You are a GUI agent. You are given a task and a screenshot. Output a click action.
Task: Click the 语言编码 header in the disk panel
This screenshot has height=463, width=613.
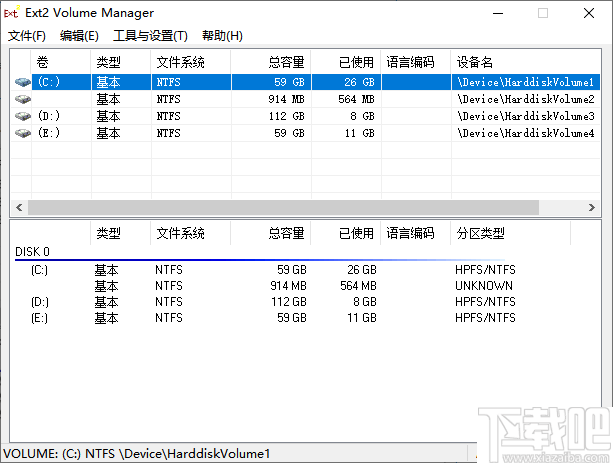[x=416, y=233]
